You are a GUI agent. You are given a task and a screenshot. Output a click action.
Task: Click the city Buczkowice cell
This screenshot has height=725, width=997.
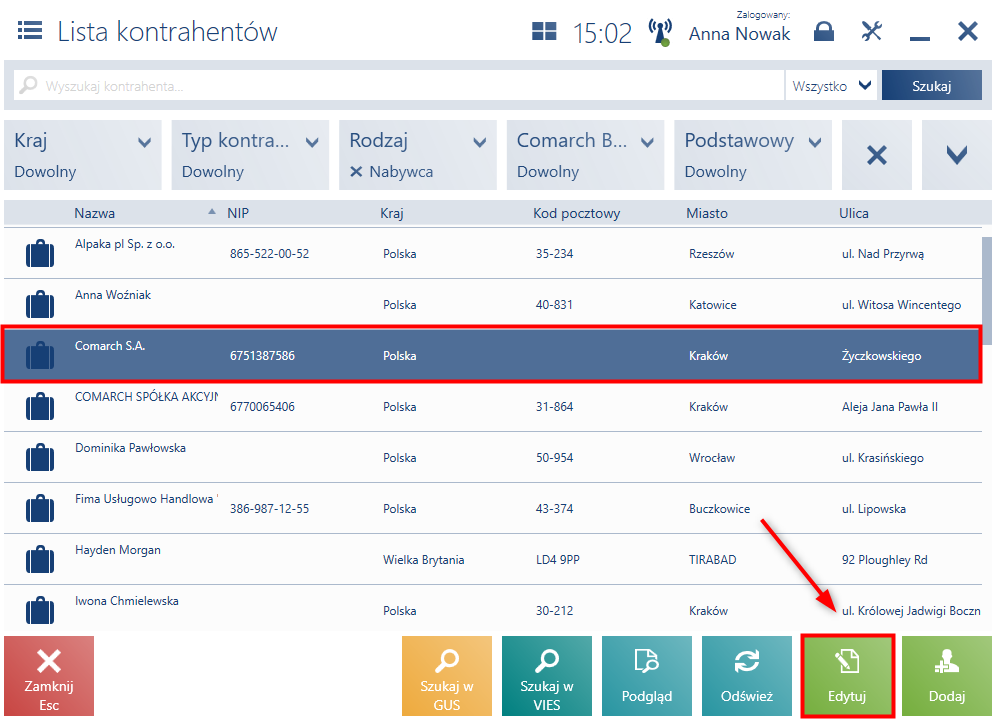pyautogui.click(x=719, y=508)
